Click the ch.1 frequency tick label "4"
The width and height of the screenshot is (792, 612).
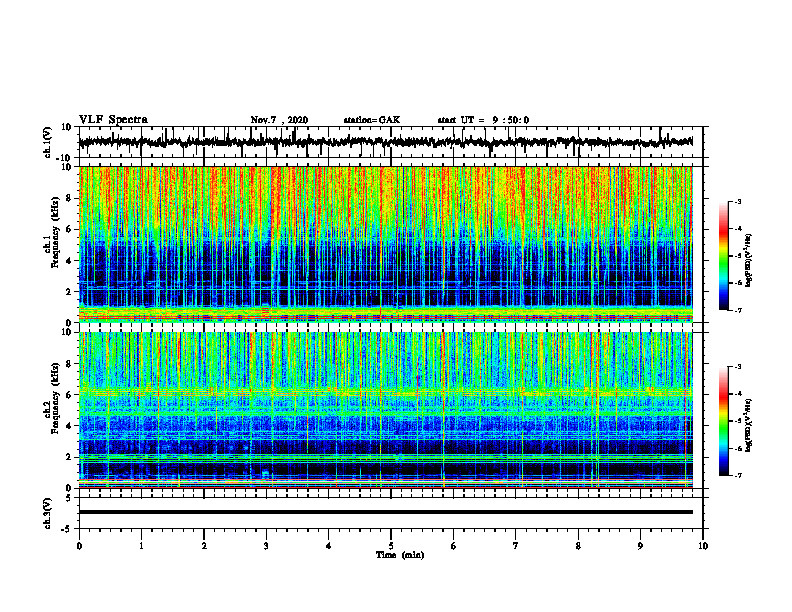pyautogui.click(x=70, y=261)
